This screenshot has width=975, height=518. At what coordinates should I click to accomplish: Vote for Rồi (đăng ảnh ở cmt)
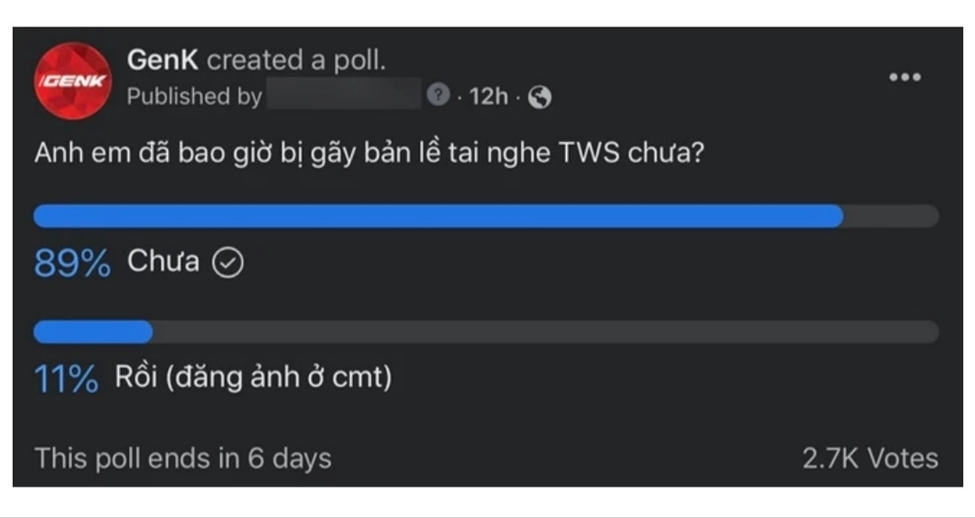pos(259,378)
